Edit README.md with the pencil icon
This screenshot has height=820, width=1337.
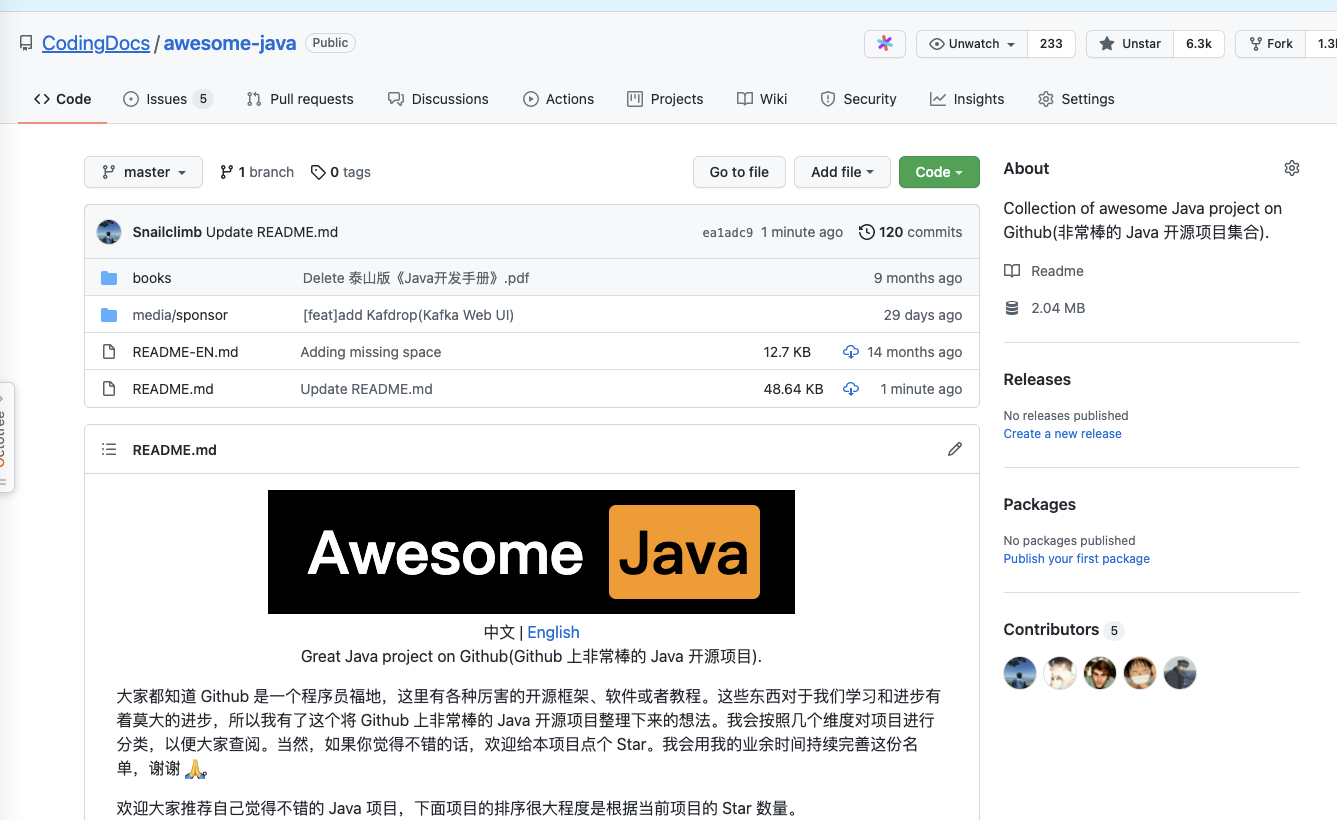(x=955, y=449)
